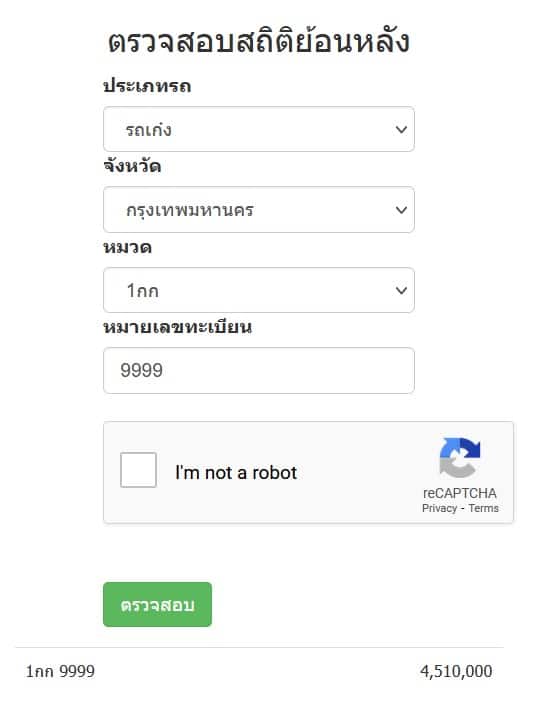
Task: Click the reCAPTCHA brand text
Action: coord(459,493)
